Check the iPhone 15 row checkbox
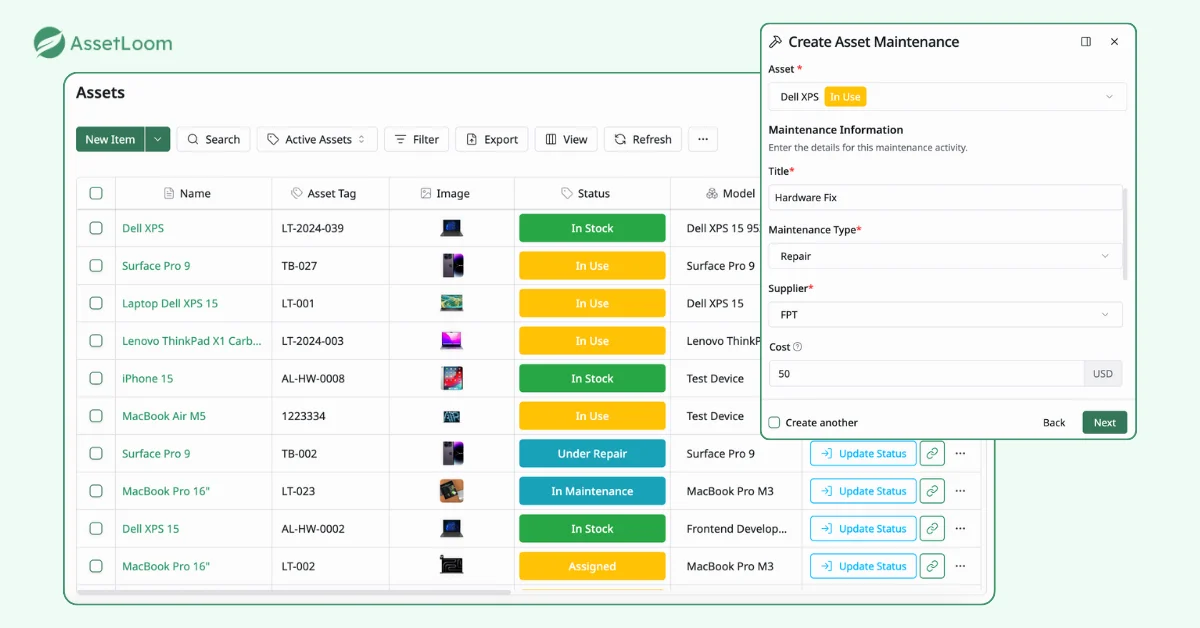Viewport: 1200px width, 628px height. click(96, 378)
